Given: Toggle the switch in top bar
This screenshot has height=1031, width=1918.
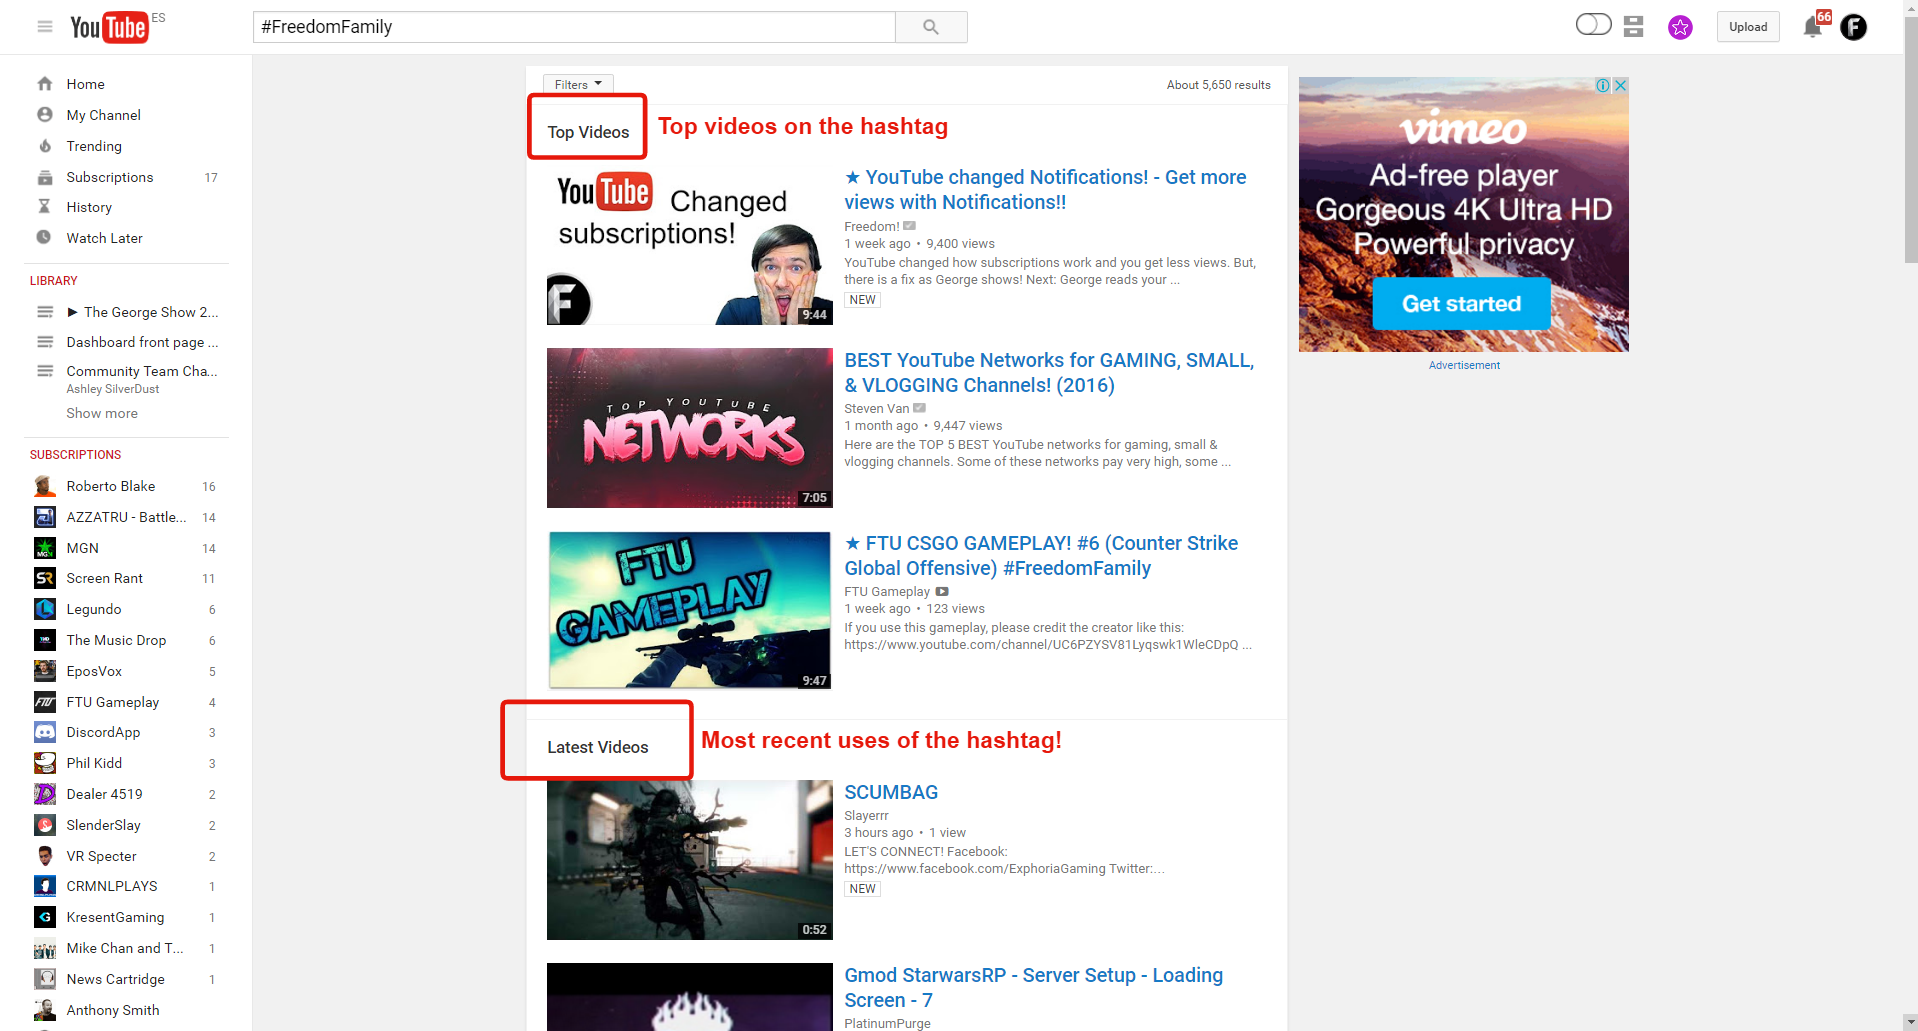Looking at the screenshot, I should [1593, 25].
